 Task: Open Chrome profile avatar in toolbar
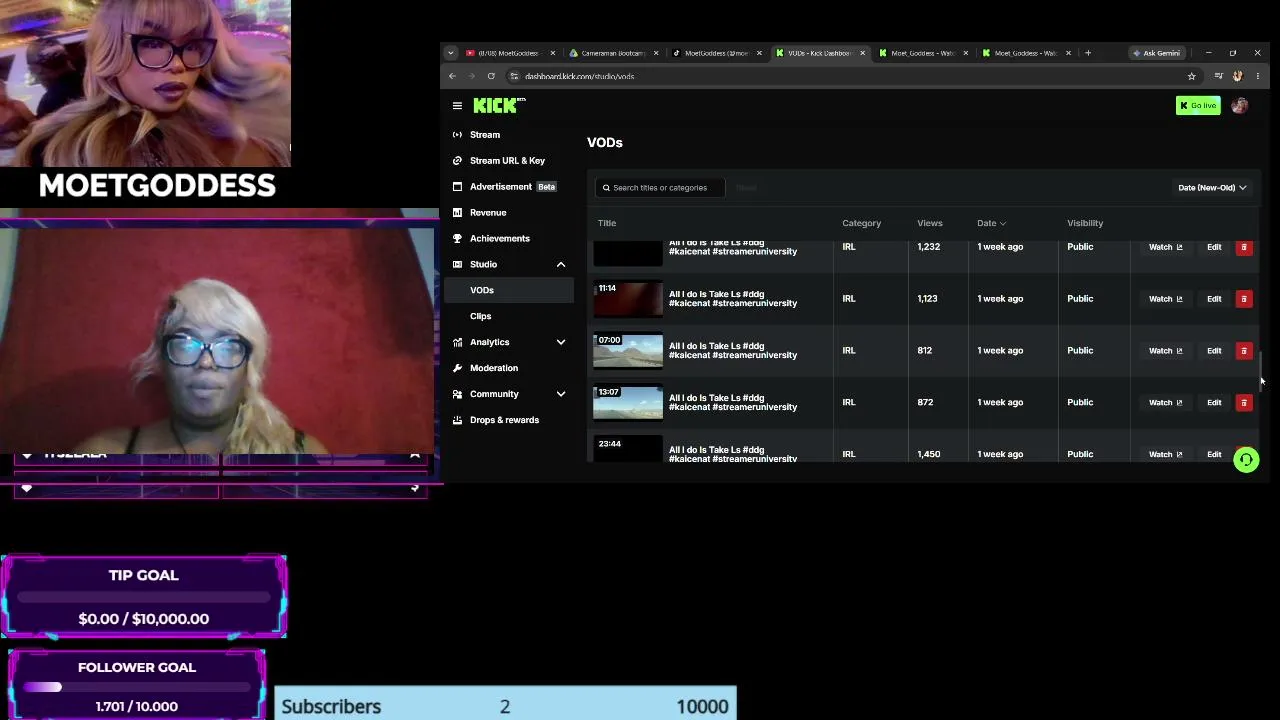[1238, 76]
